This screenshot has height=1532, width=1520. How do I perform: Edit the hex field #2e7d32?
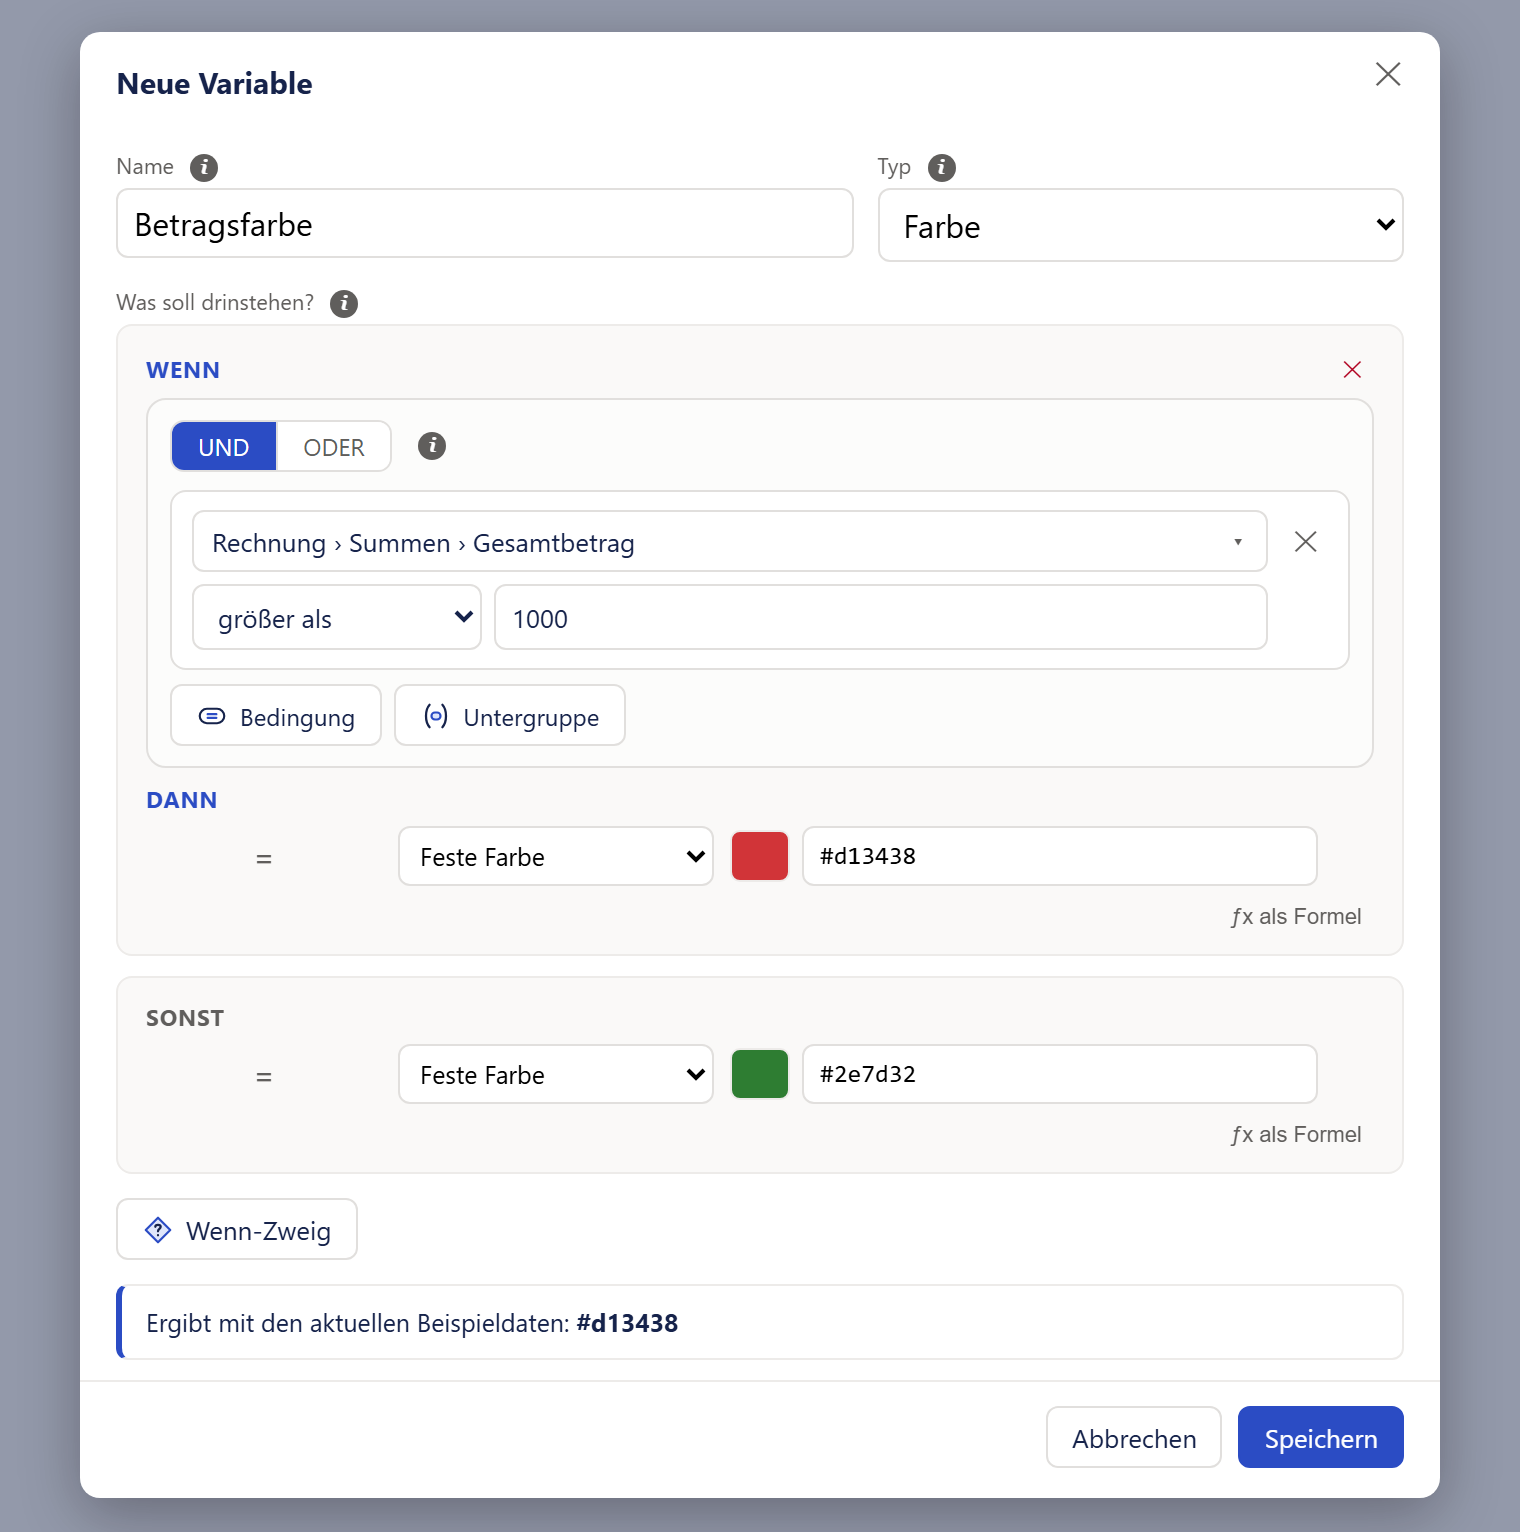click(1060, 1074)
